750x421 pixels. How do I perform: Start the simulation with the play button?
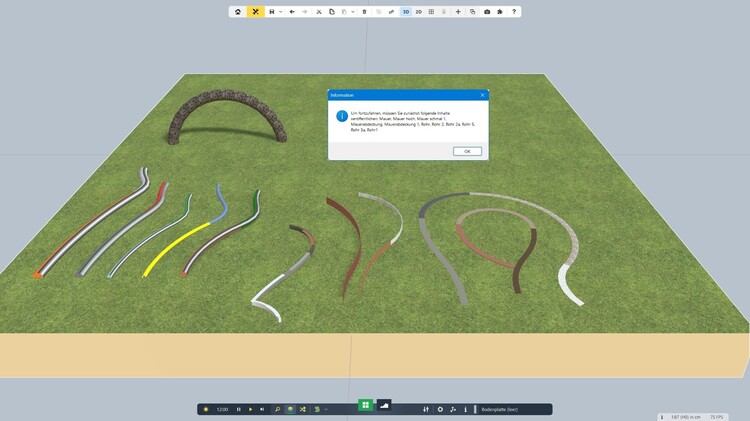(250, 410)
